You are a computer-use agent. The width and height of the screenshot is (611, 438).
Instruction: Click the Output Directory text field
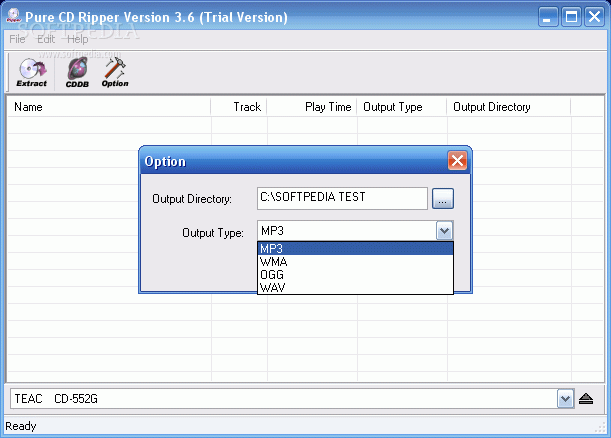[x=342, y=198]
